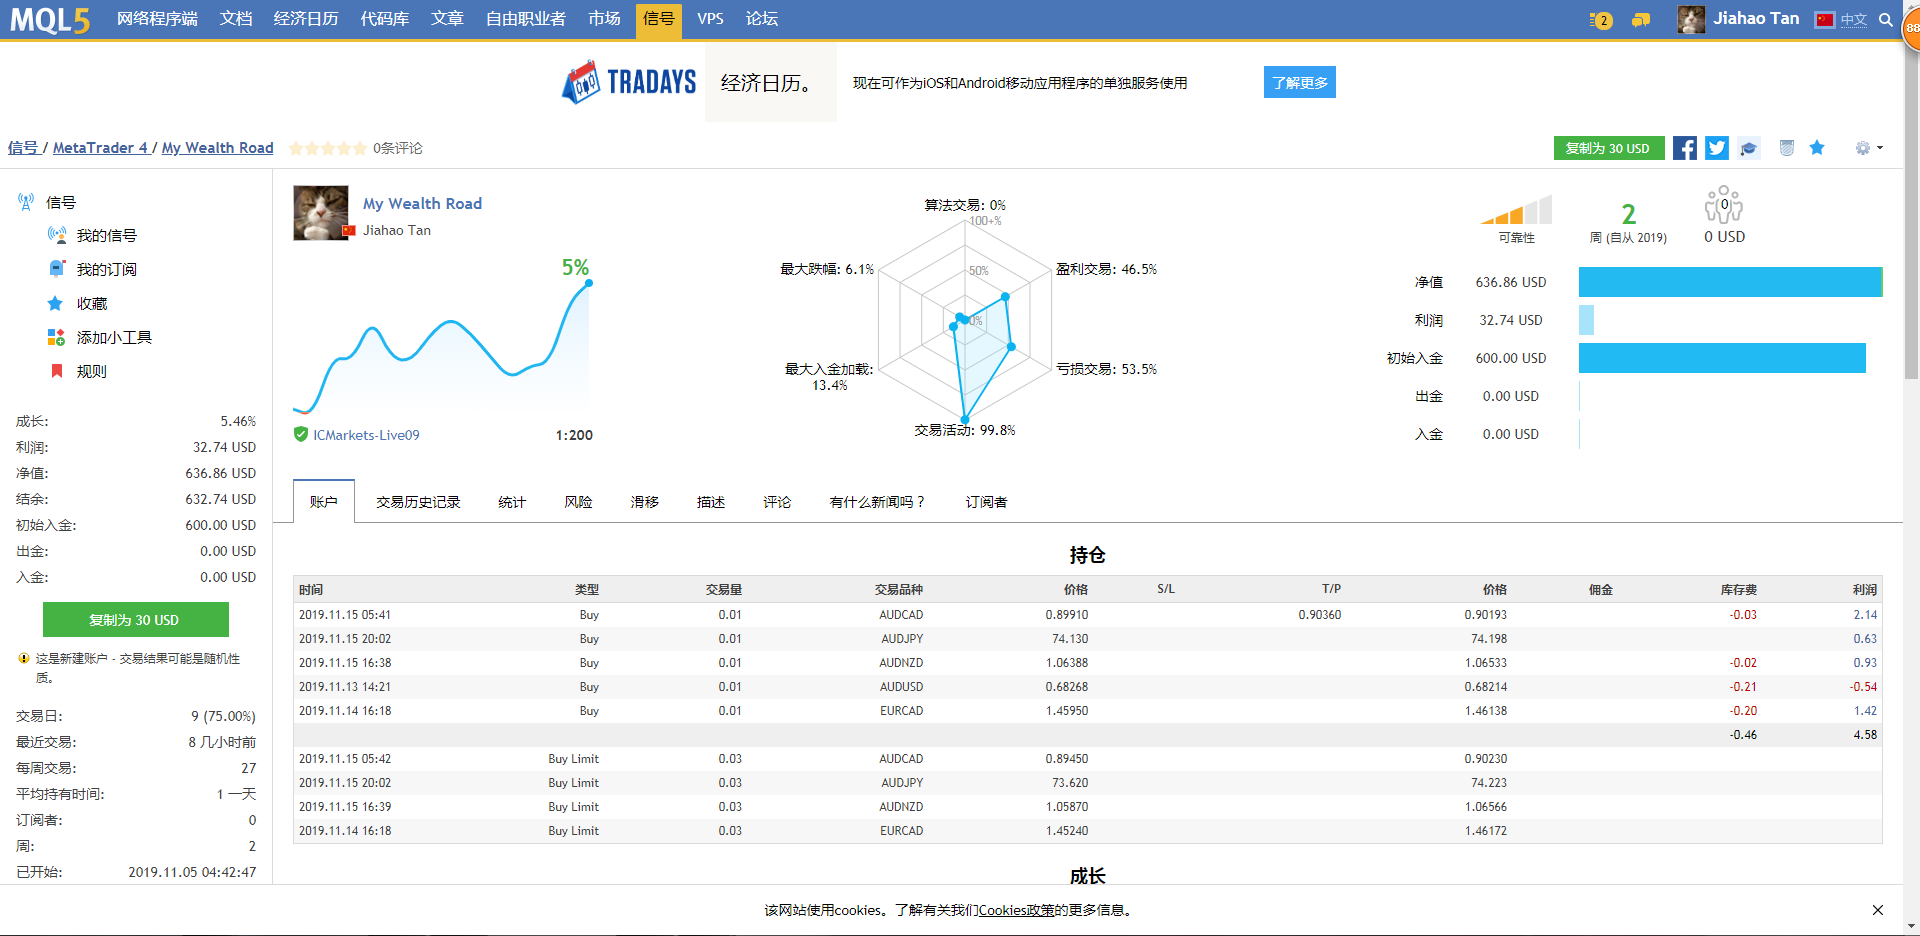Click the graduation cap icon

1749,148
